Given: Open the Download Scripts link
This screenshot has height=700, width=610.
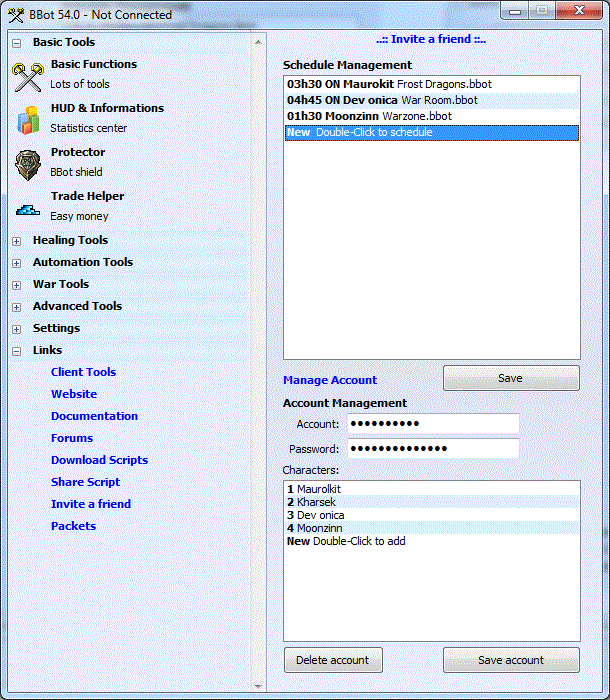Looking at the screenshot, I should 99,460.
